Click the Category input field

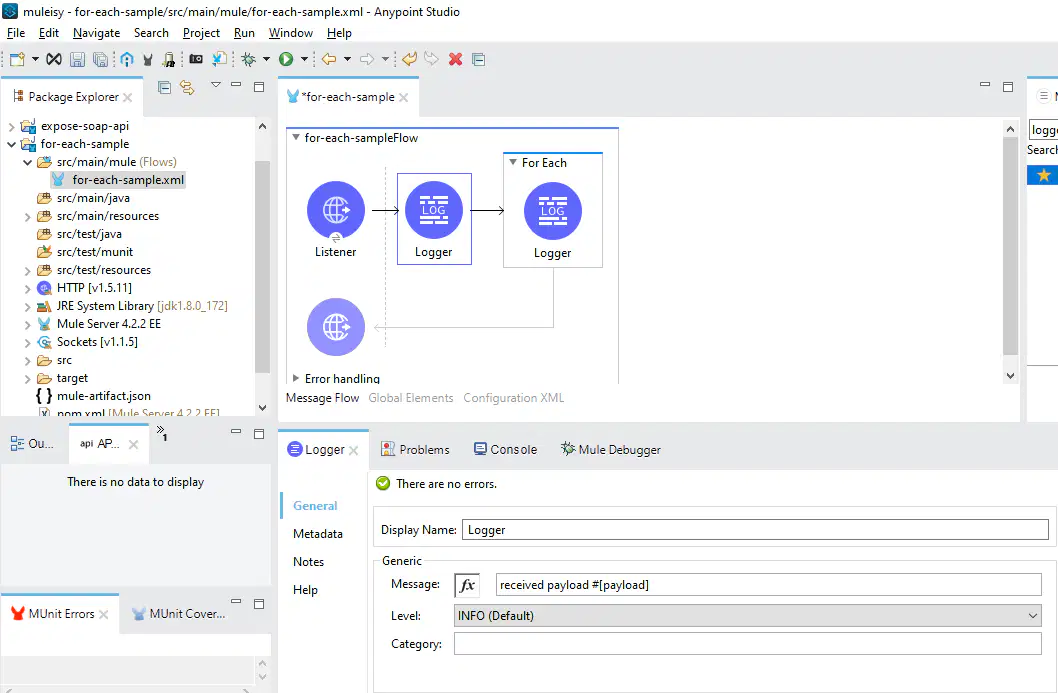pos(748,644)
